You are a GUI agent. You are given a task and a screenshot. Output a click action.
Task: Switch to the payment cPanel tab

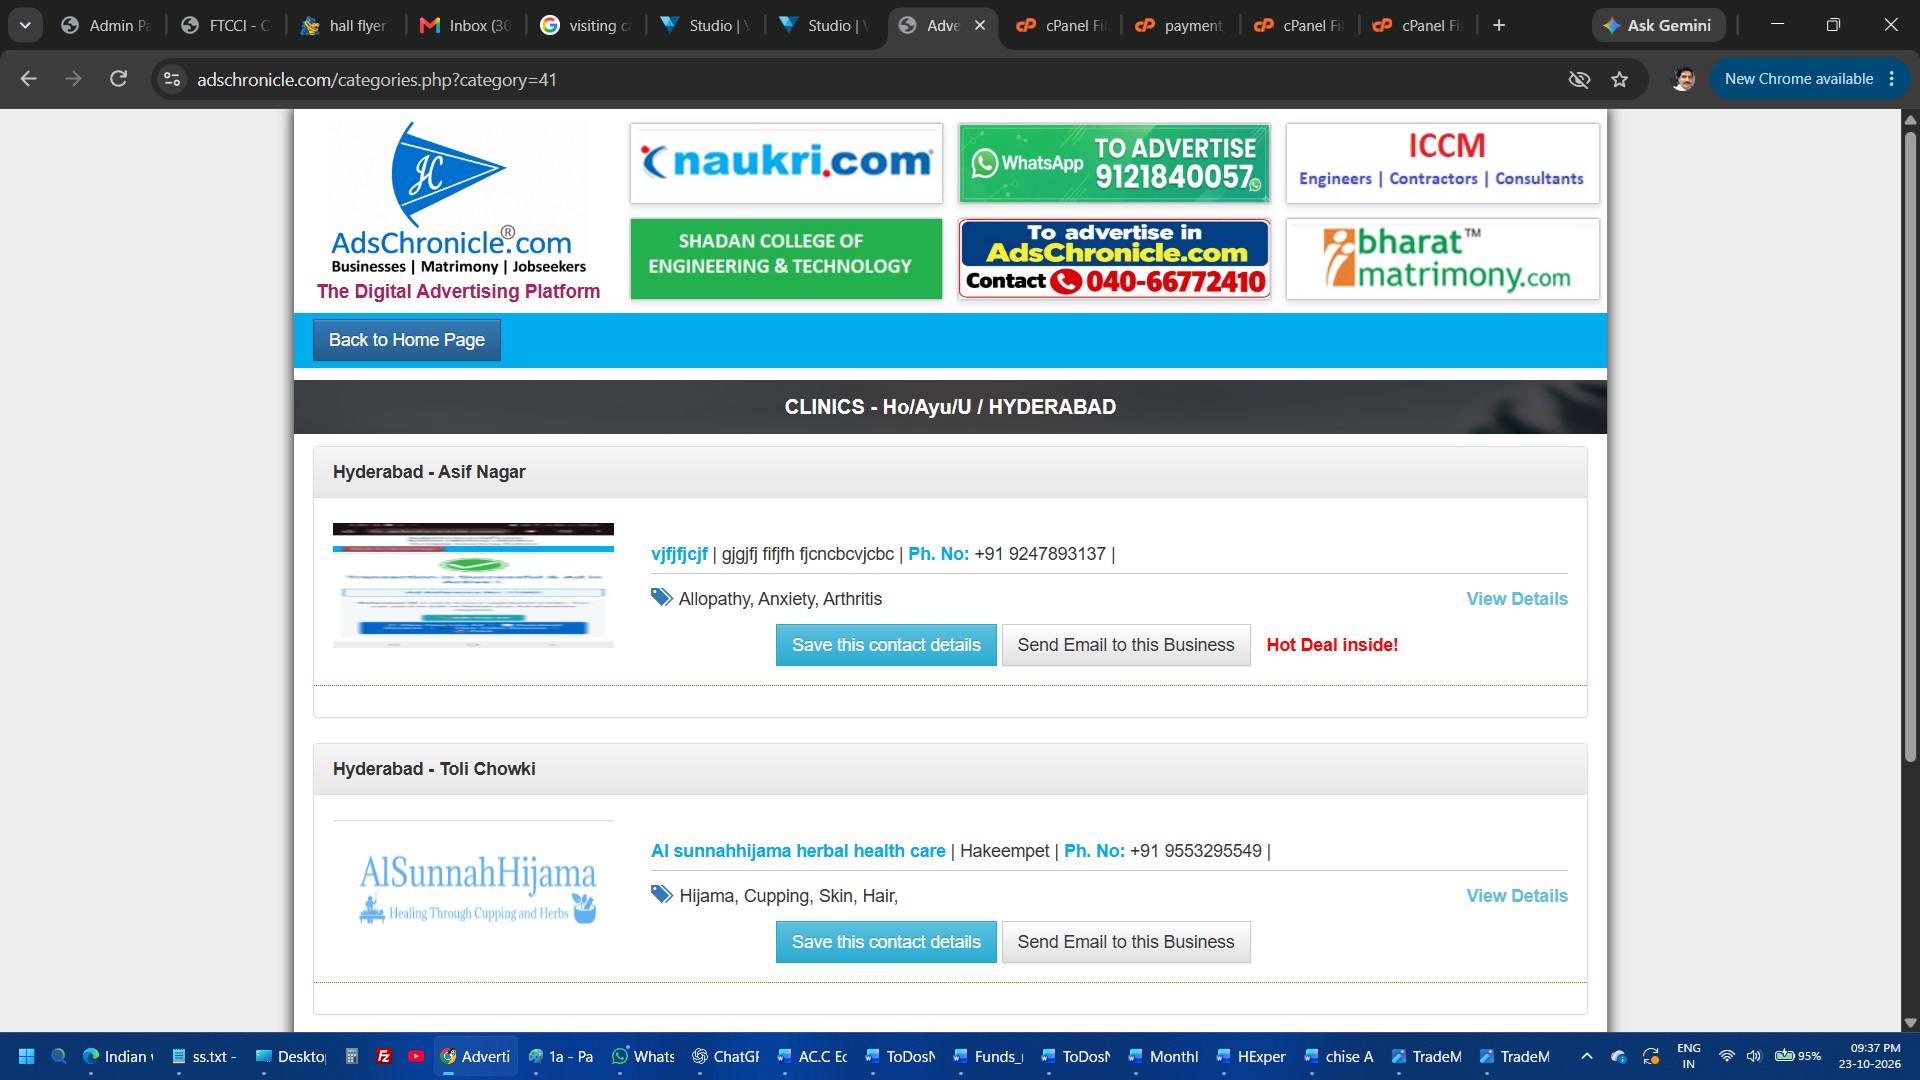(x=1179, y=25)
